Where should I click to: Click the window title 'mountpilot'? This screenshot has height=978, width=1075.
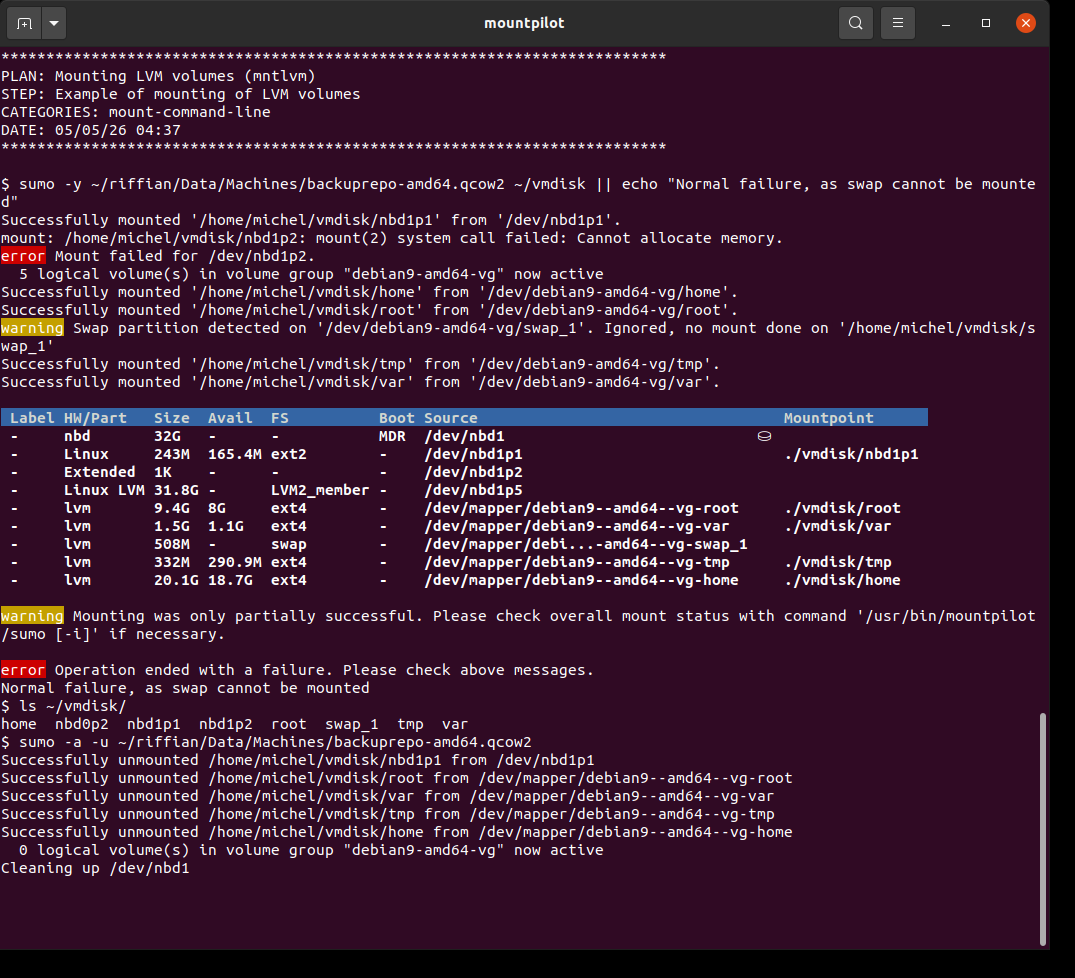click(x=524, y=23)
